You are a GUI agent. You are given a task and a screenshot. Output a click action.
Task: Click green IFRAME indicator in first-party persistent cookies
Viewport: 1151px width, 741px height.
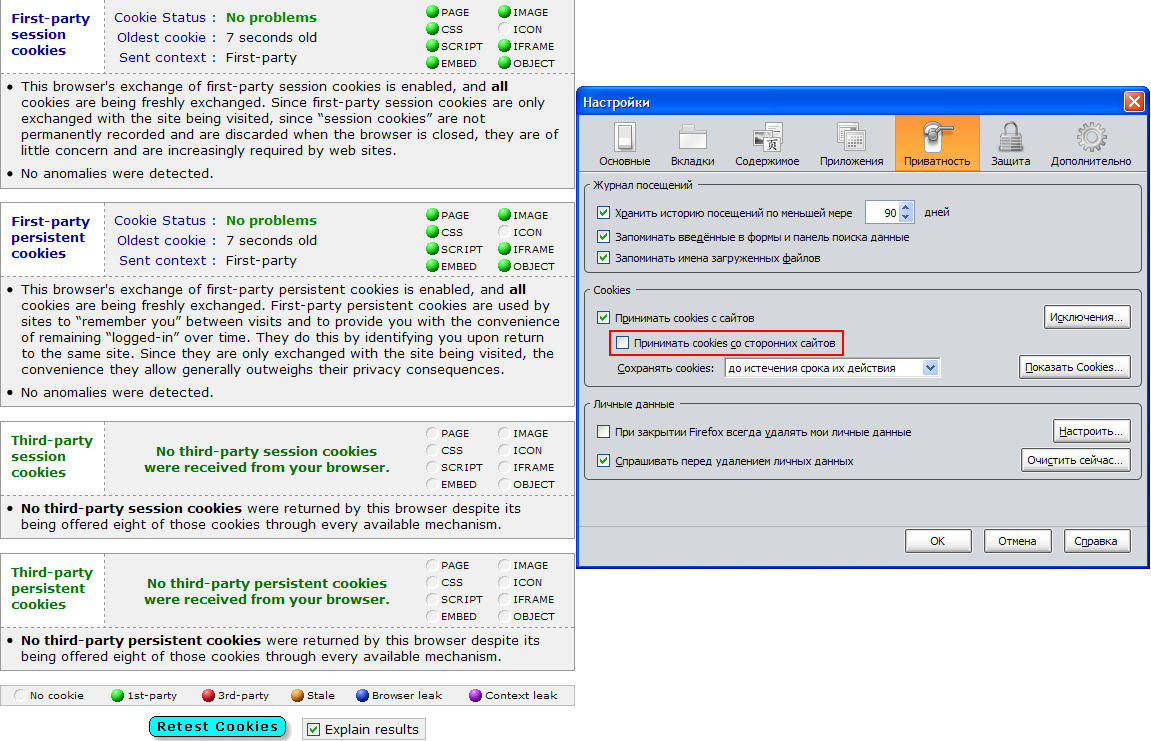click(x=504, y=249)
